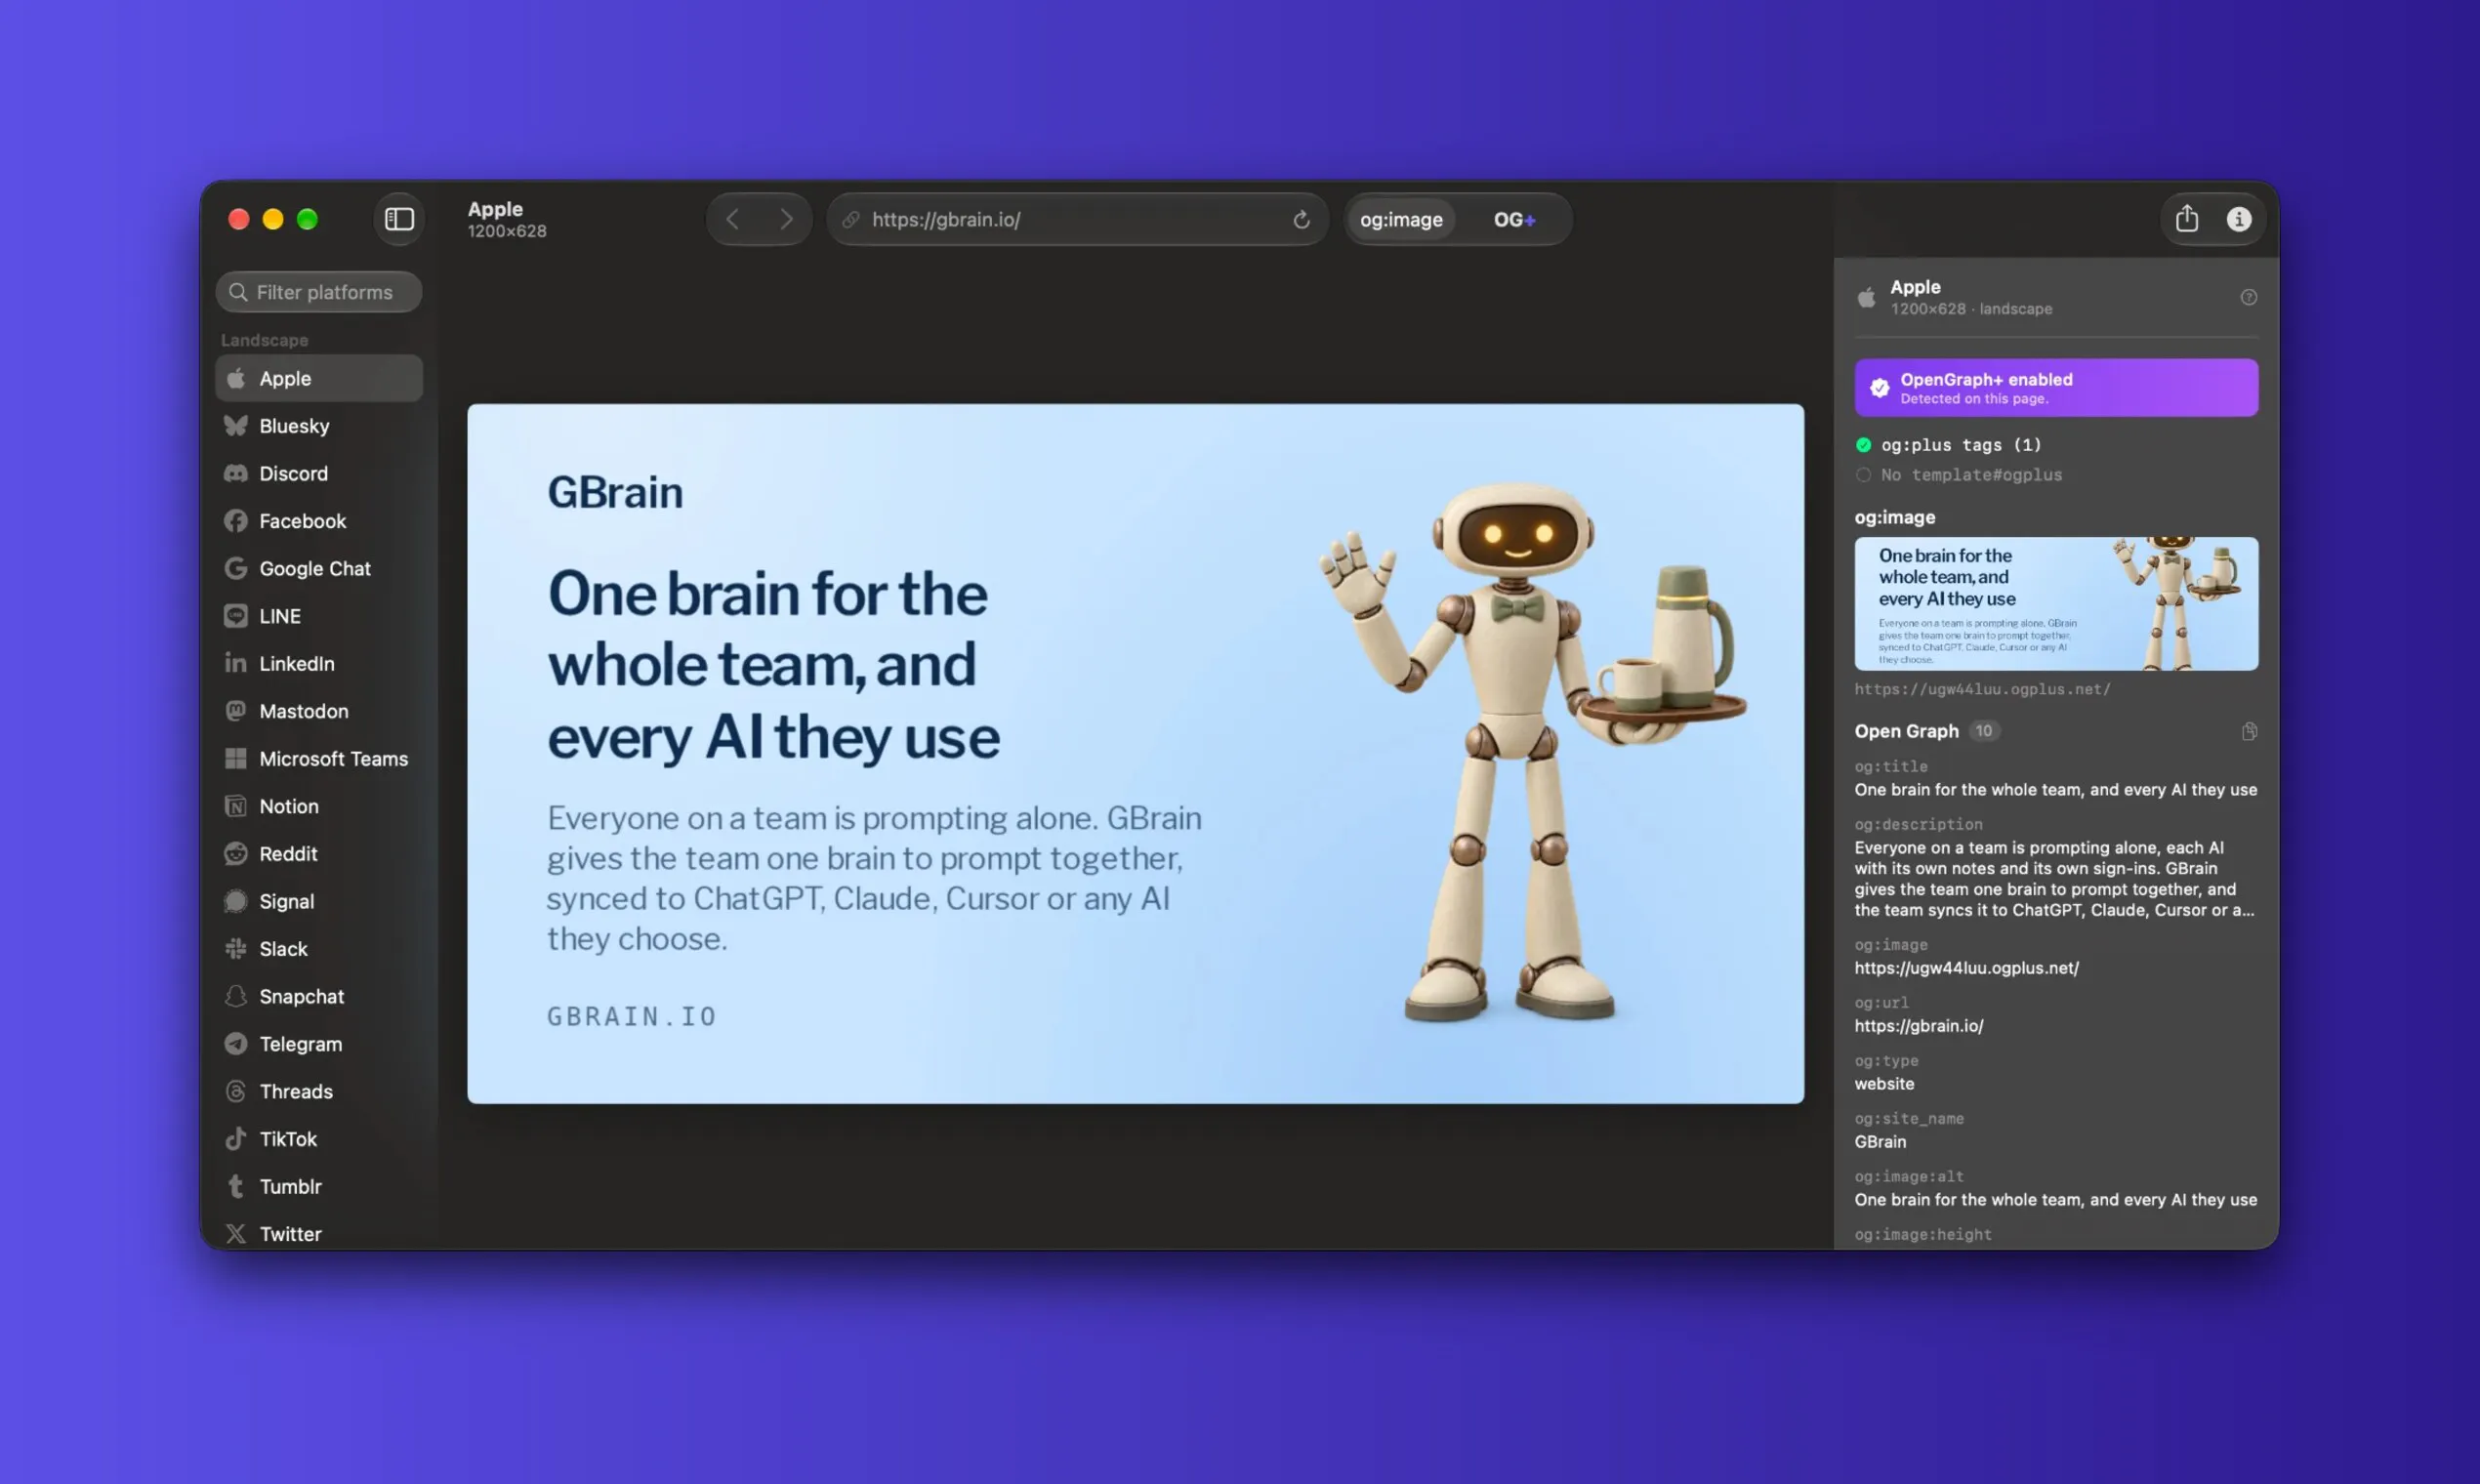Viewport: 2480px width, 1484px height.
Task: Click the og:image thumbnail in inspector
Action: pyautogui.click(x=2056, y=604)
